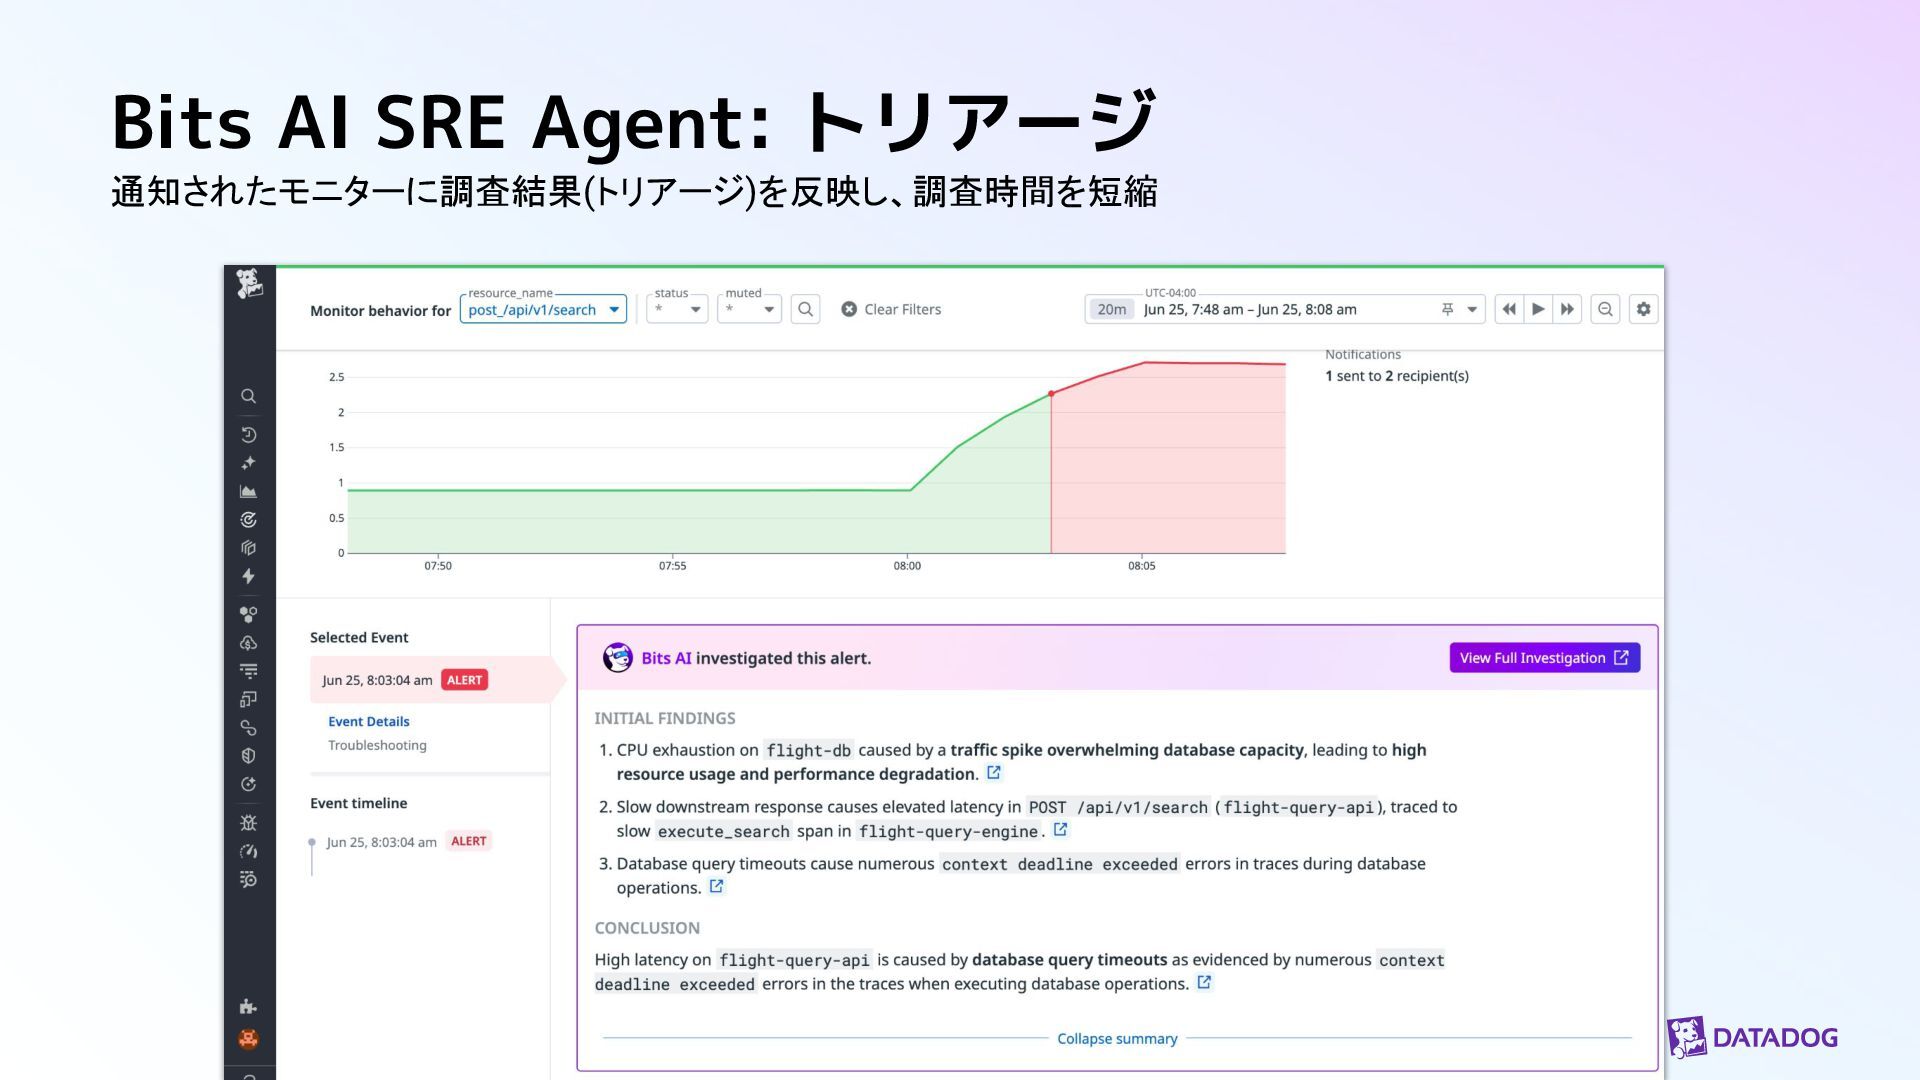Click the 20m time span badge
1920x1080 pixels.
click(x=1111, y=309)
